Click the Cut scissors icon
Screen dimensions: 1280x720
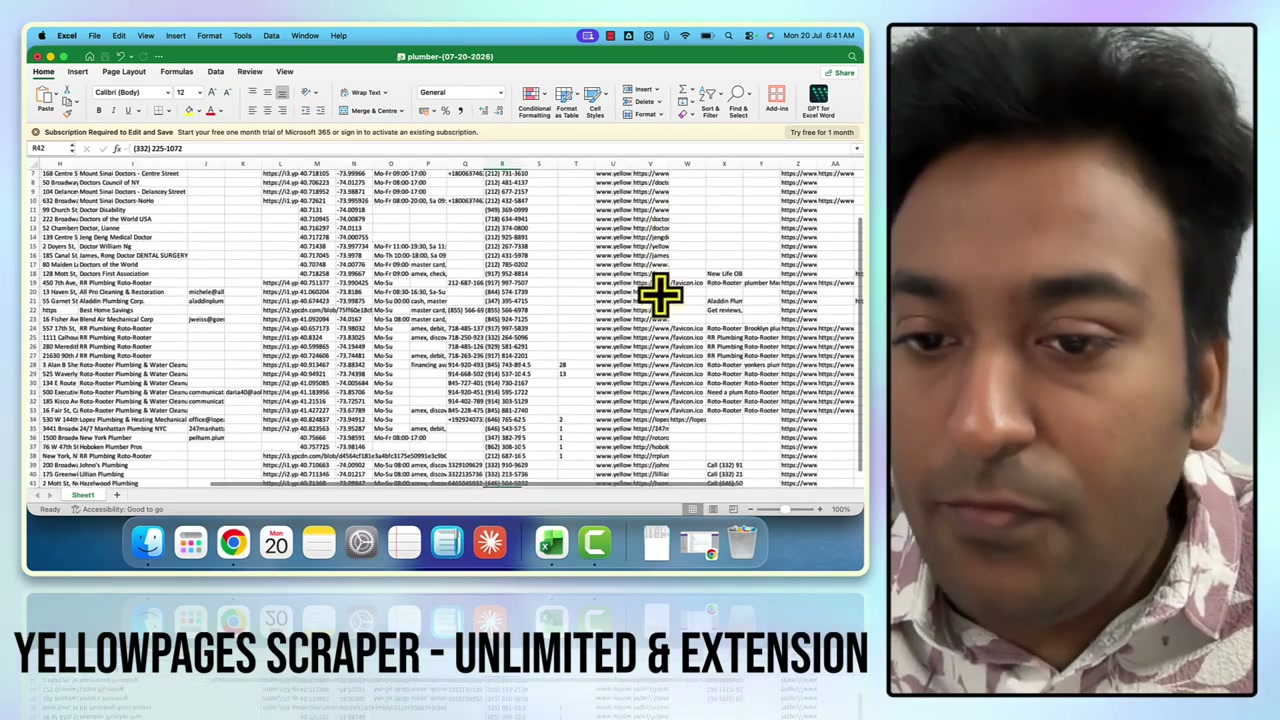[67, 92]
